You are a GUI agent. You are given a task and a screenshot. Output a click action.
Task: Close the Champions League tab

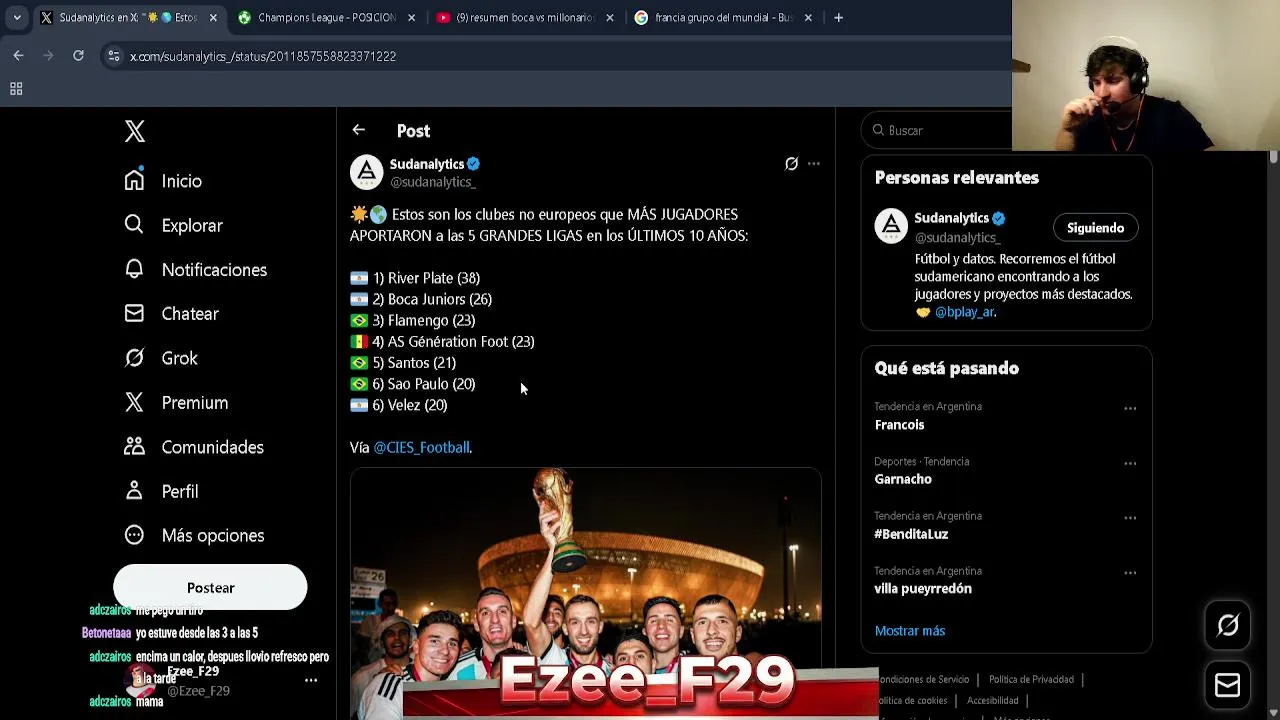[411, 17]
